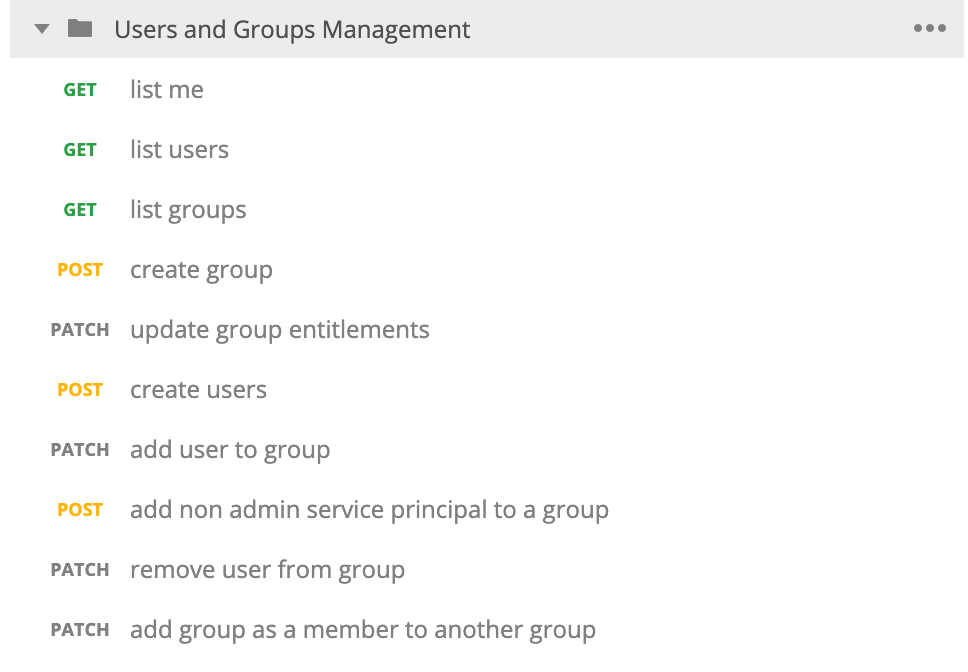Image resolution: width=968 pixels, height=672 pixels.
Task: Select the 'list groups' request
Action: 188,210
